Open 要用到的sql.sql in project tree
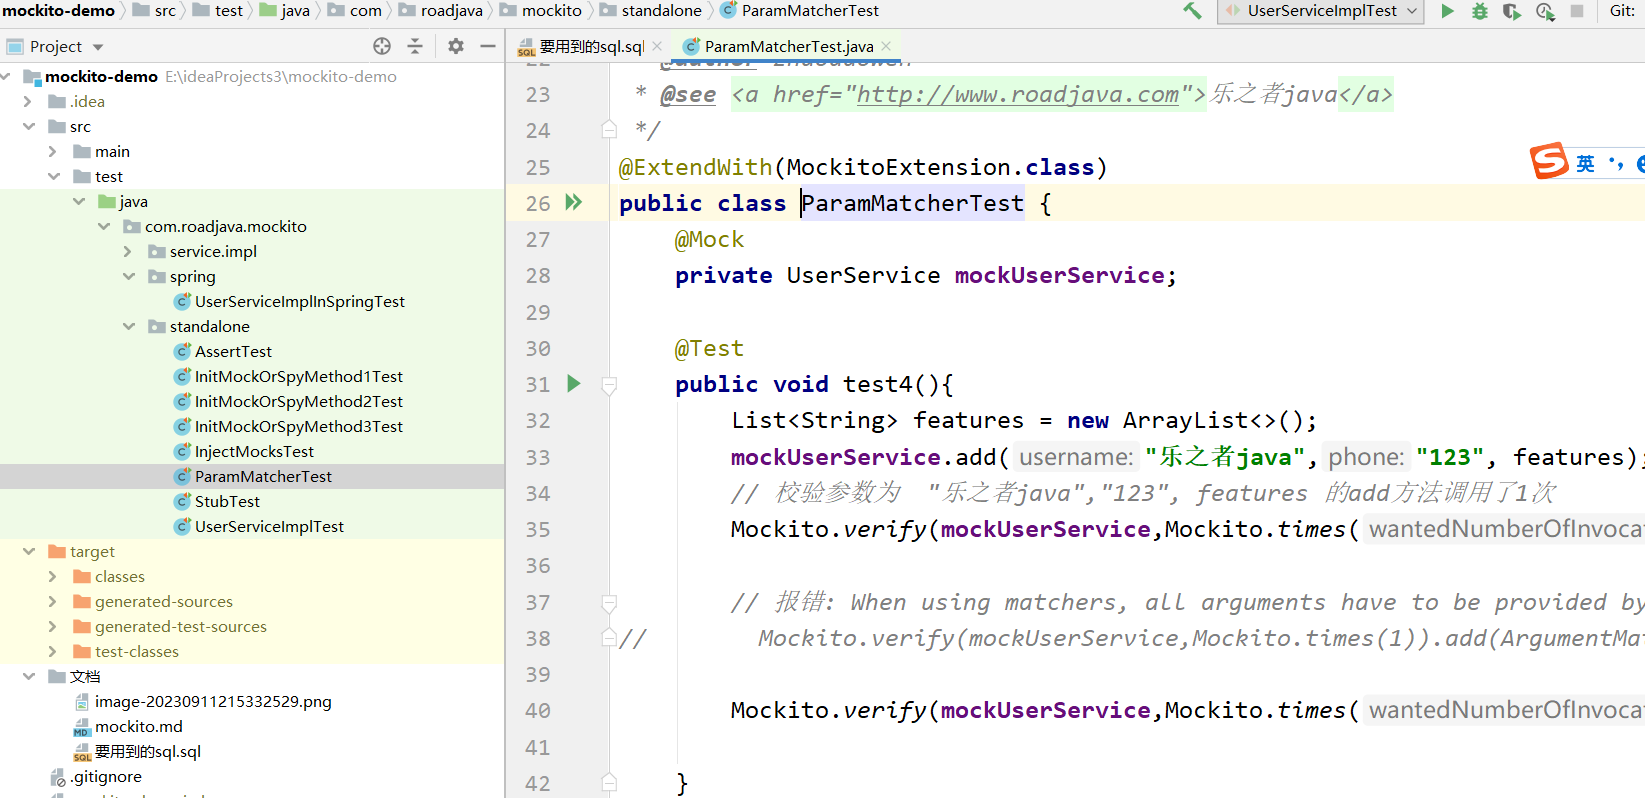This screenshot has width=1645, height=798. tap(147, 751)
